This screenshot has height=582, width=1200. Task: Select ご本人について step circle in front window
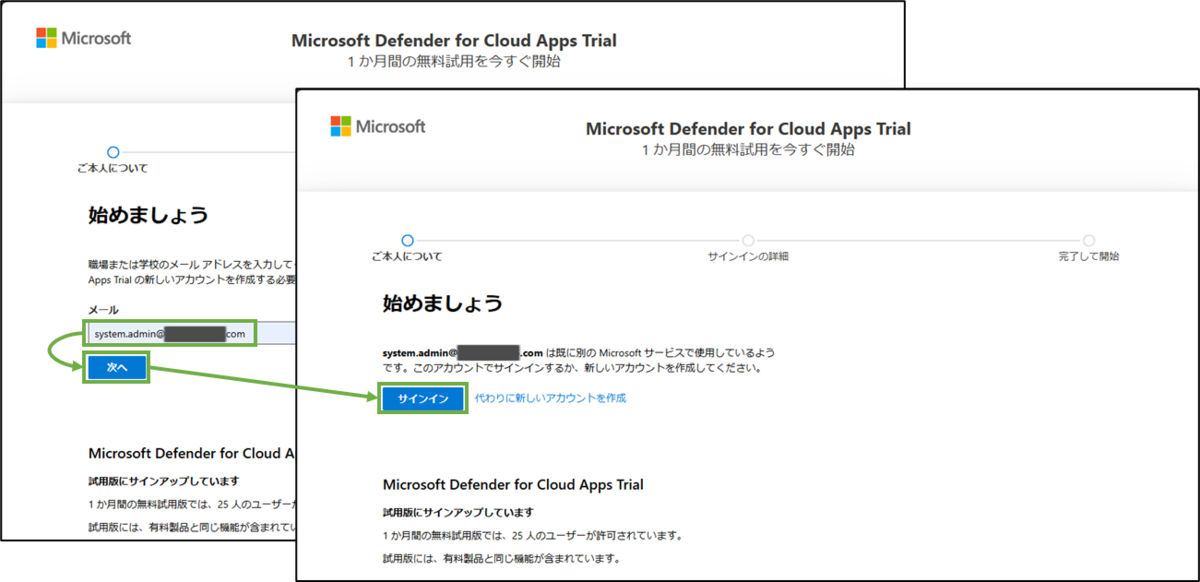[406, 240]
